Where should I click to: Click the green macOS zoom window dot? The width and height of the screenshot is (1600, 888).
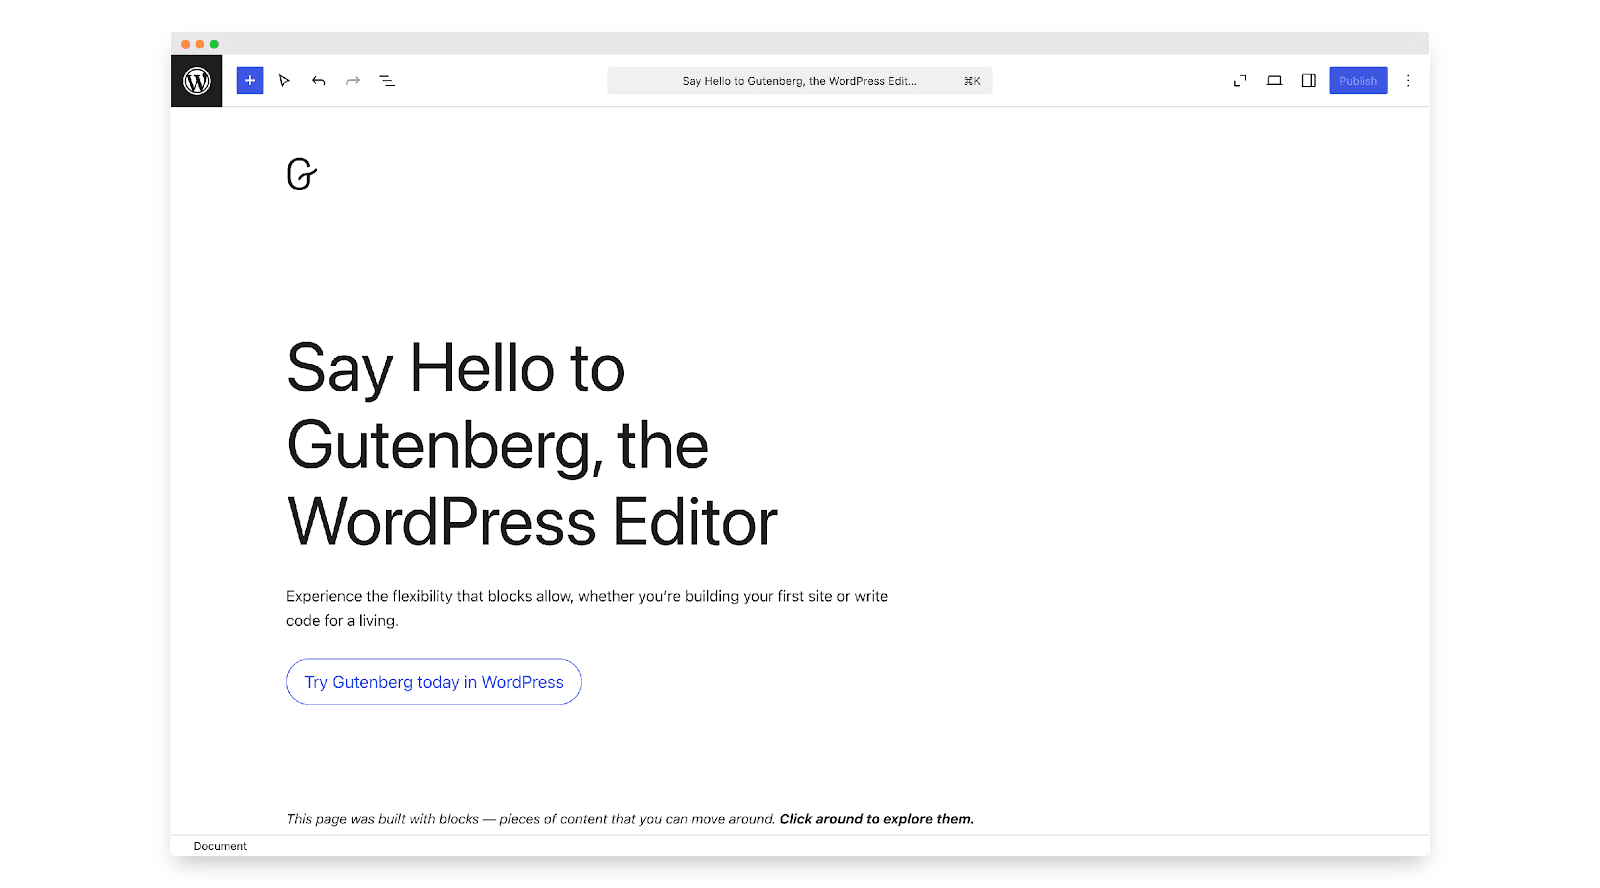(x=214, y=44)
